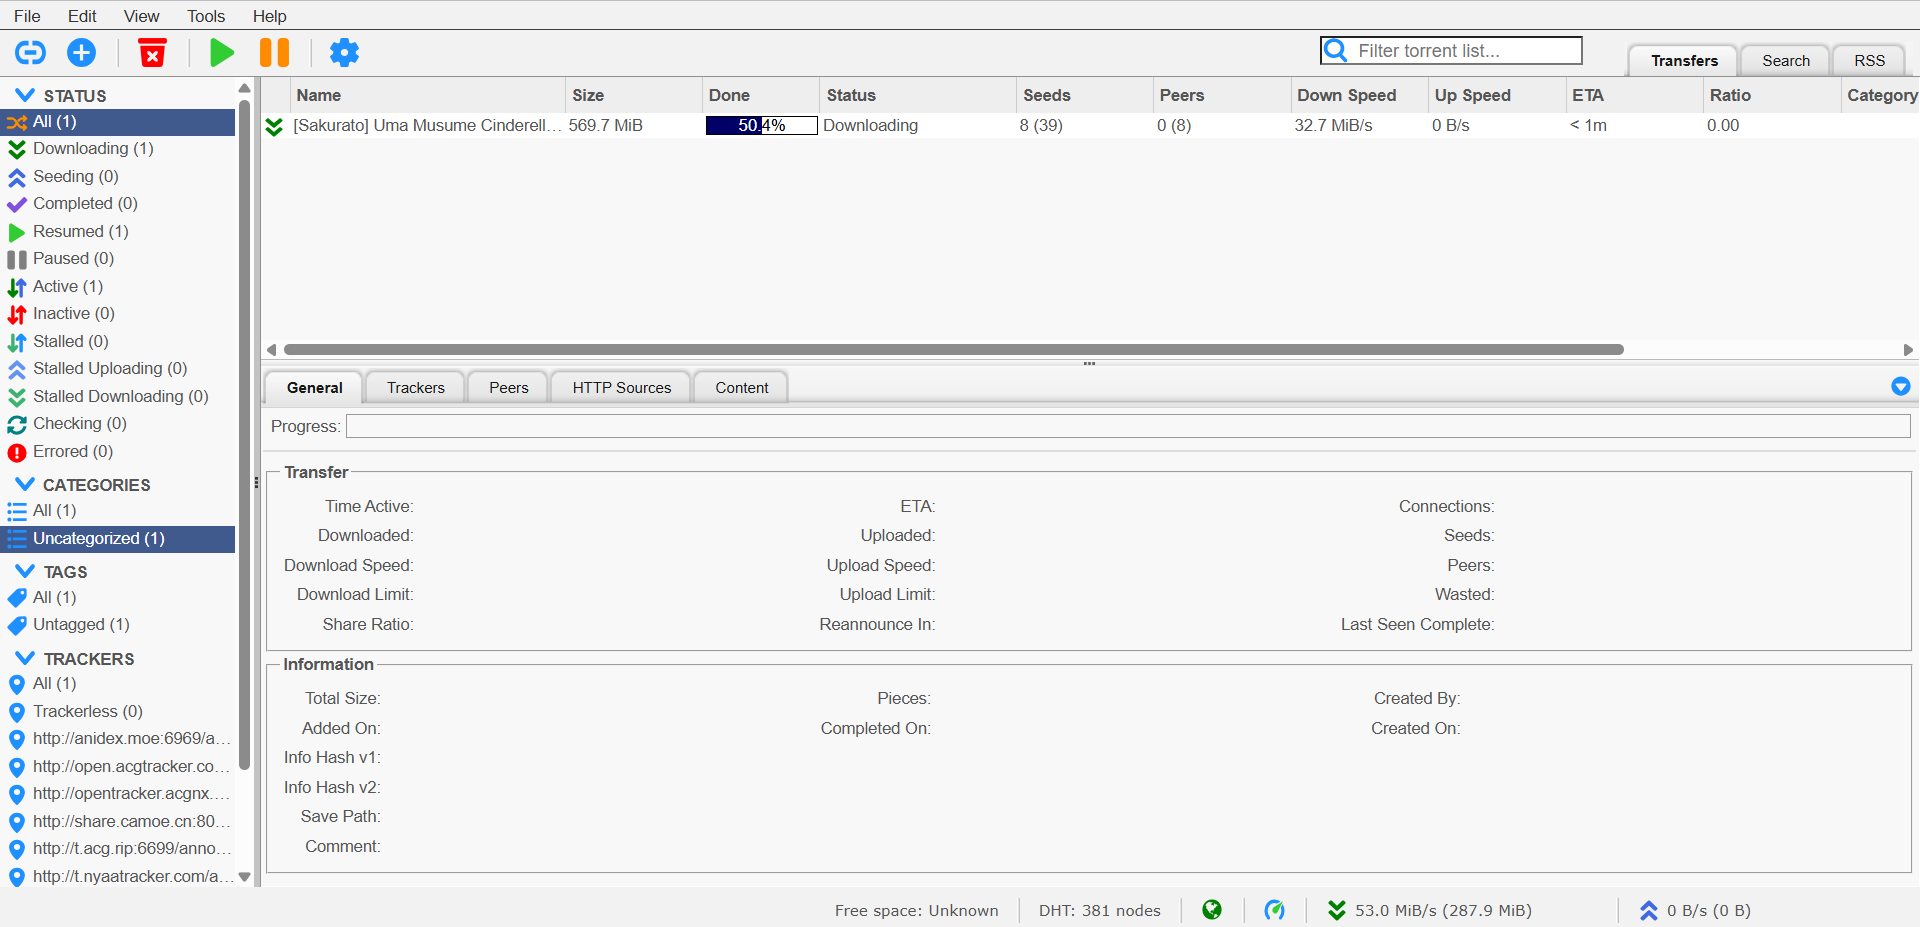This screenshot has height=927, width=1920.
Task: Click the download speed status icon
Action: point(1336,910)
